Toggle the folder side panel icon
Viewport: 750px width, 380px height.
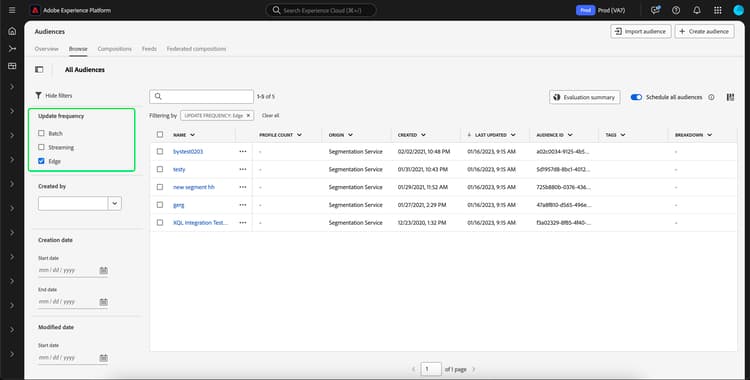39,69
